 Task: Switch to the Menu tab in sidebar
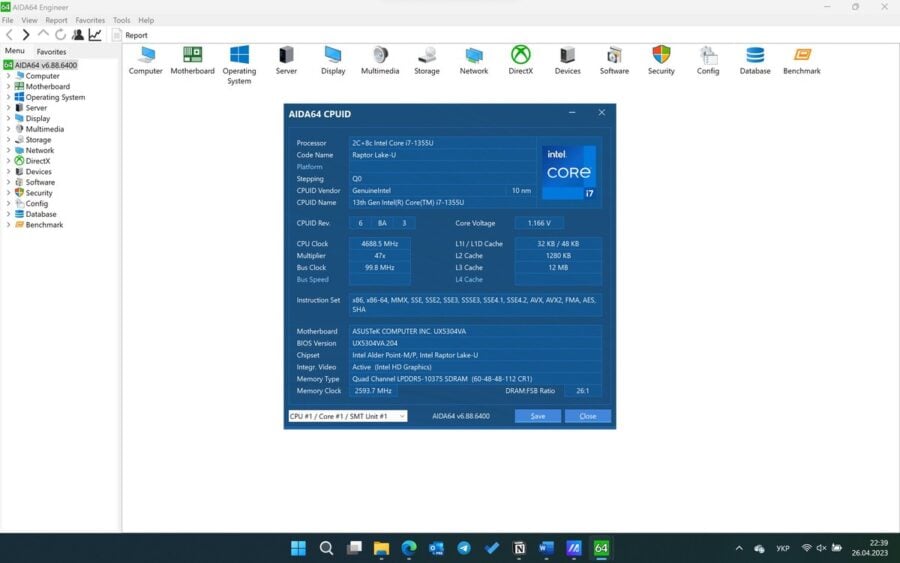tap(15, 51)
